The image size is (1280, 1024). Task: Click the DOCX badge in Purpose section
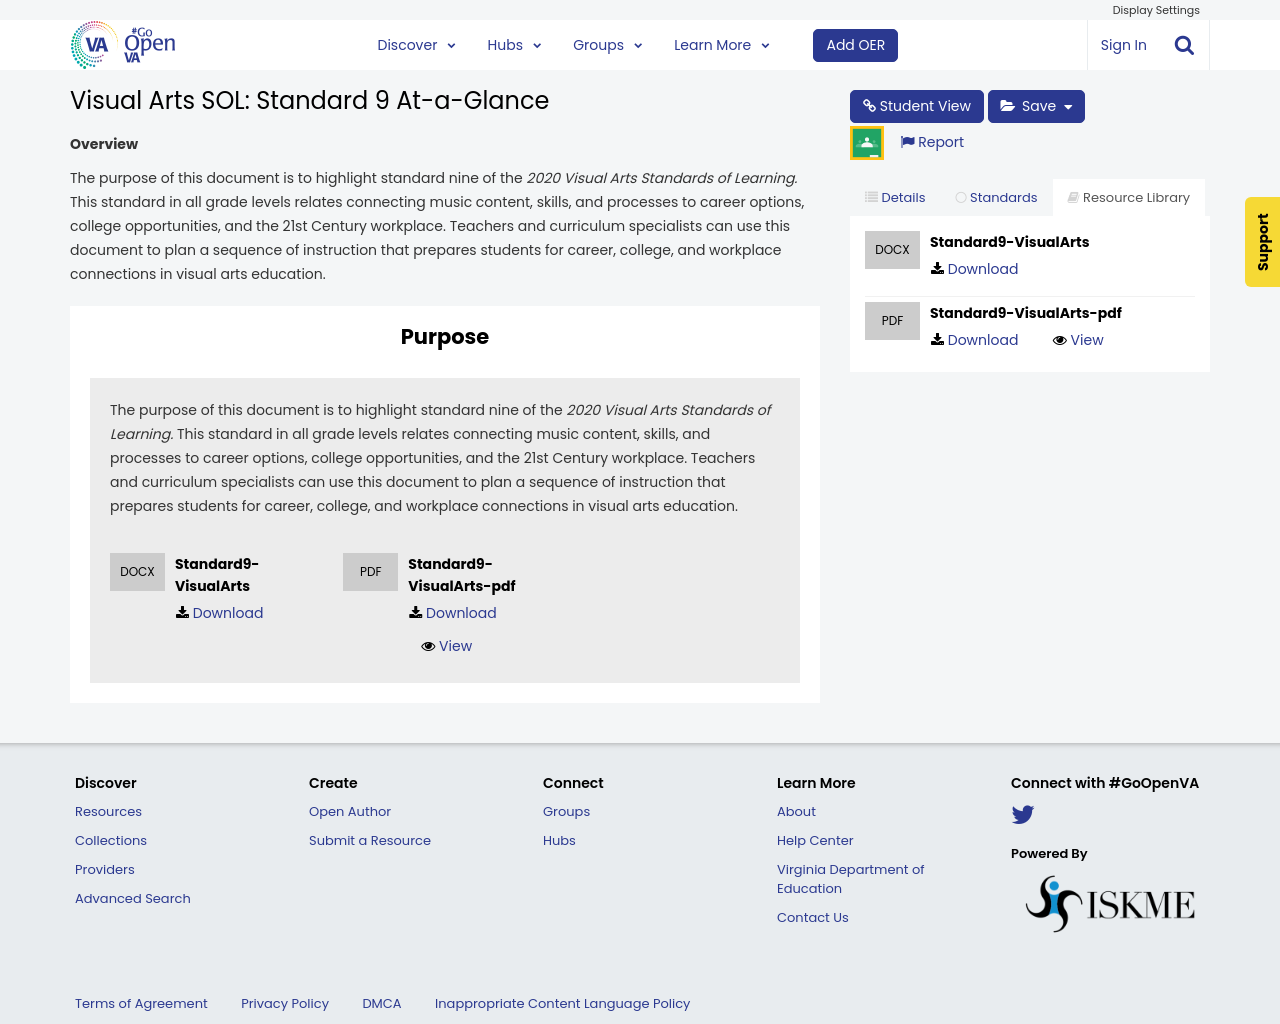137,572
